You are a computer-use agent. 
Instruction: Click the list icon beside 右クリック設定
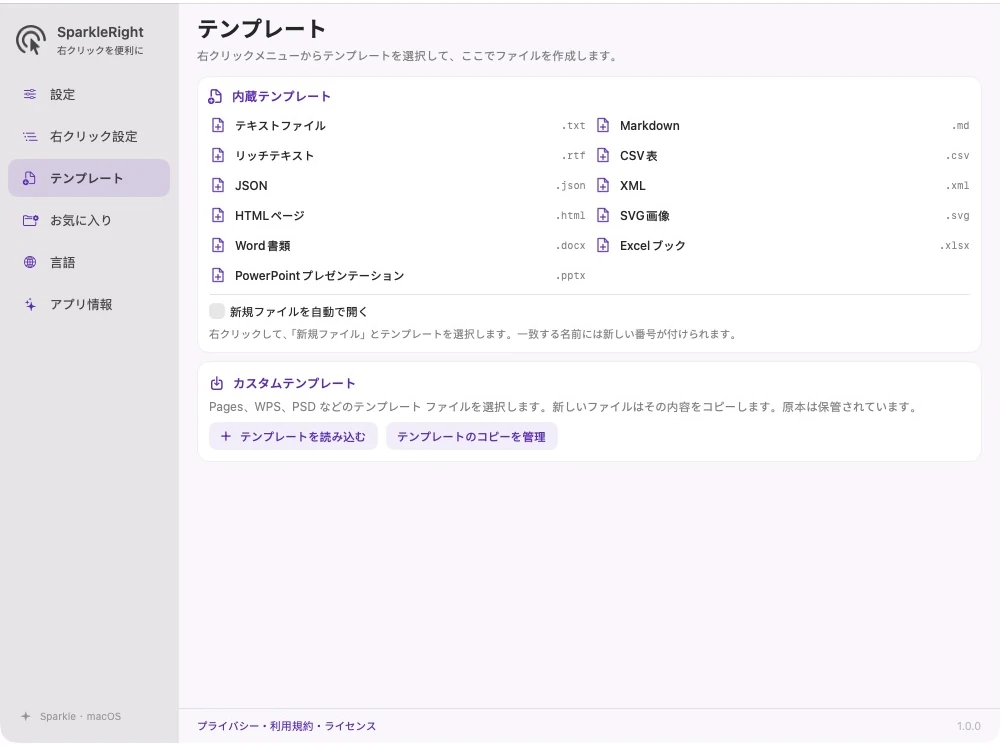(30, 136)
